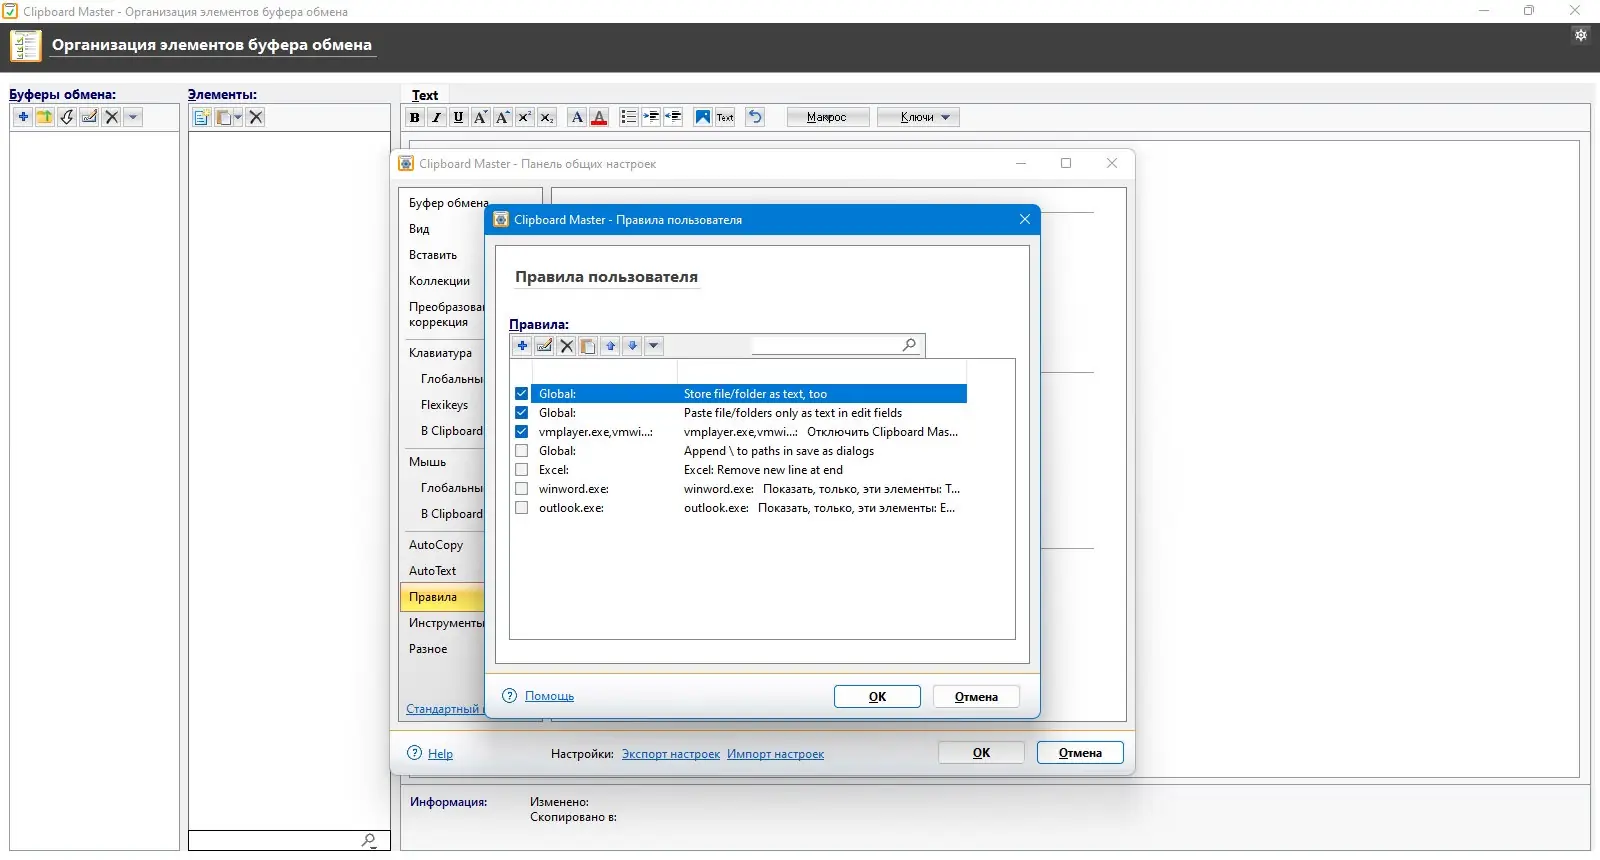Open the Flexikeys settings section
Image resolution: width=1600 pixels, height=860 pixels.
point(444,405)
